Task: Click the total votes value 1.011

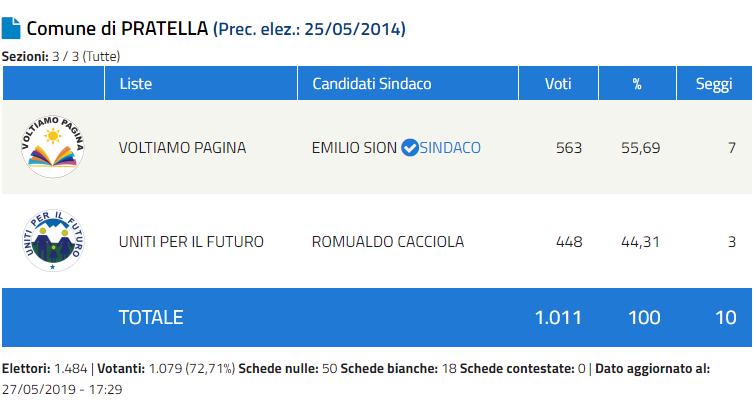Action: point(558,317)
